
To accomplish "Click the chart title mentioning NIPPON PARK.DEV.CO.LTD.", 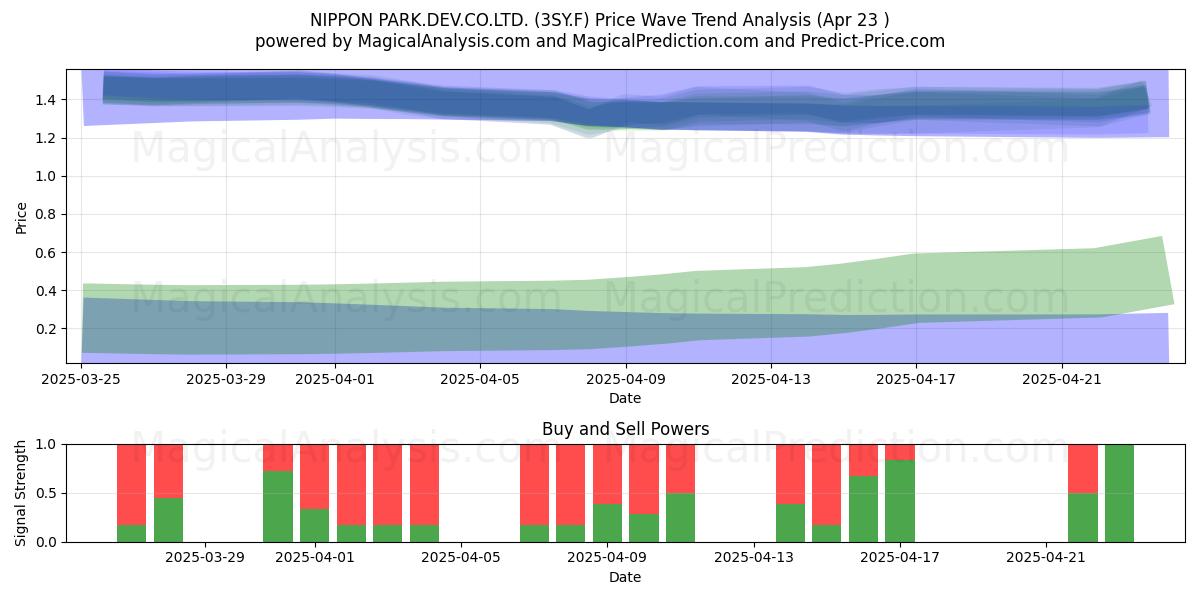I will click(x=600, y=19).
